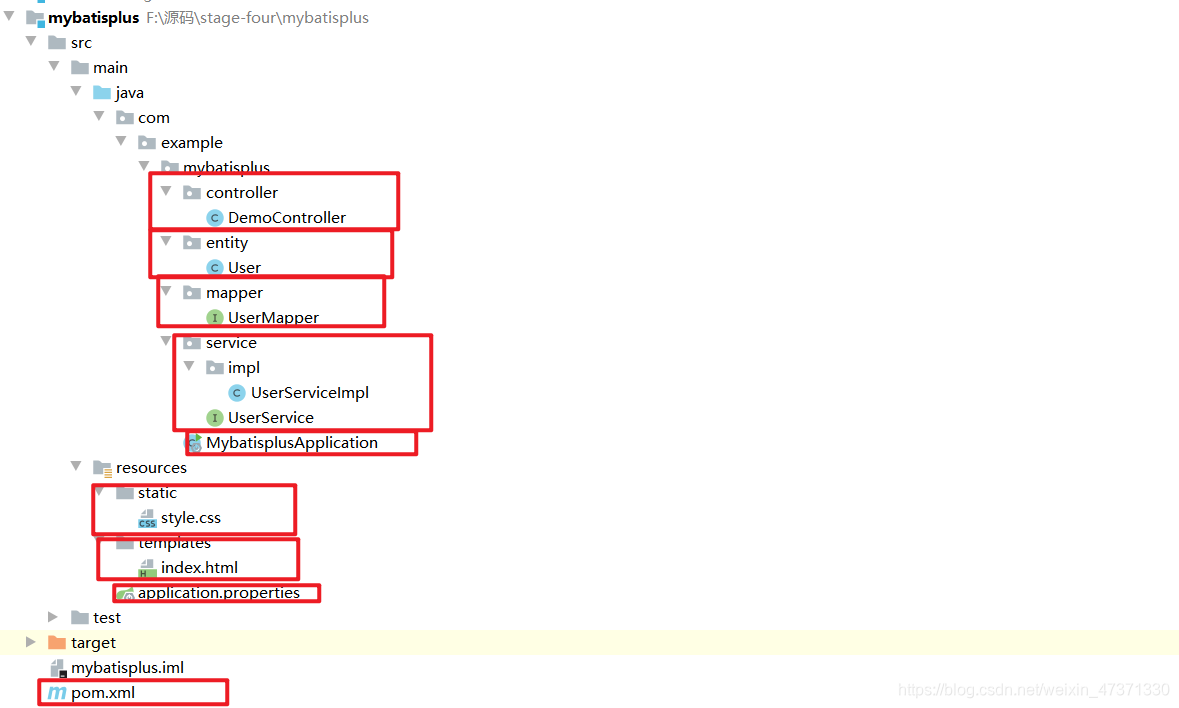Click the src folder icon
The height and width of the screenshot is (708, 1179).
57,42
